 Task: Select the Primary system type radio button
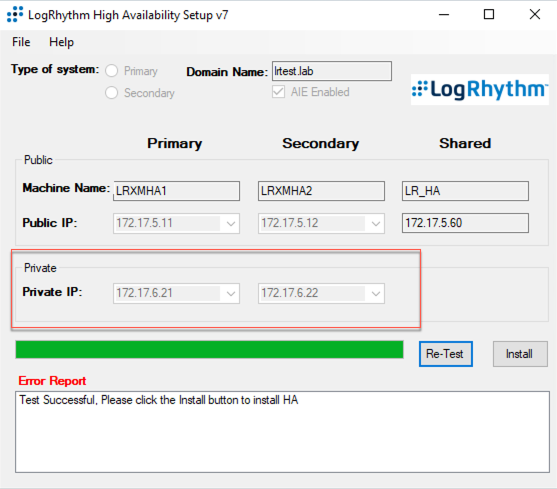click(112, 71)
